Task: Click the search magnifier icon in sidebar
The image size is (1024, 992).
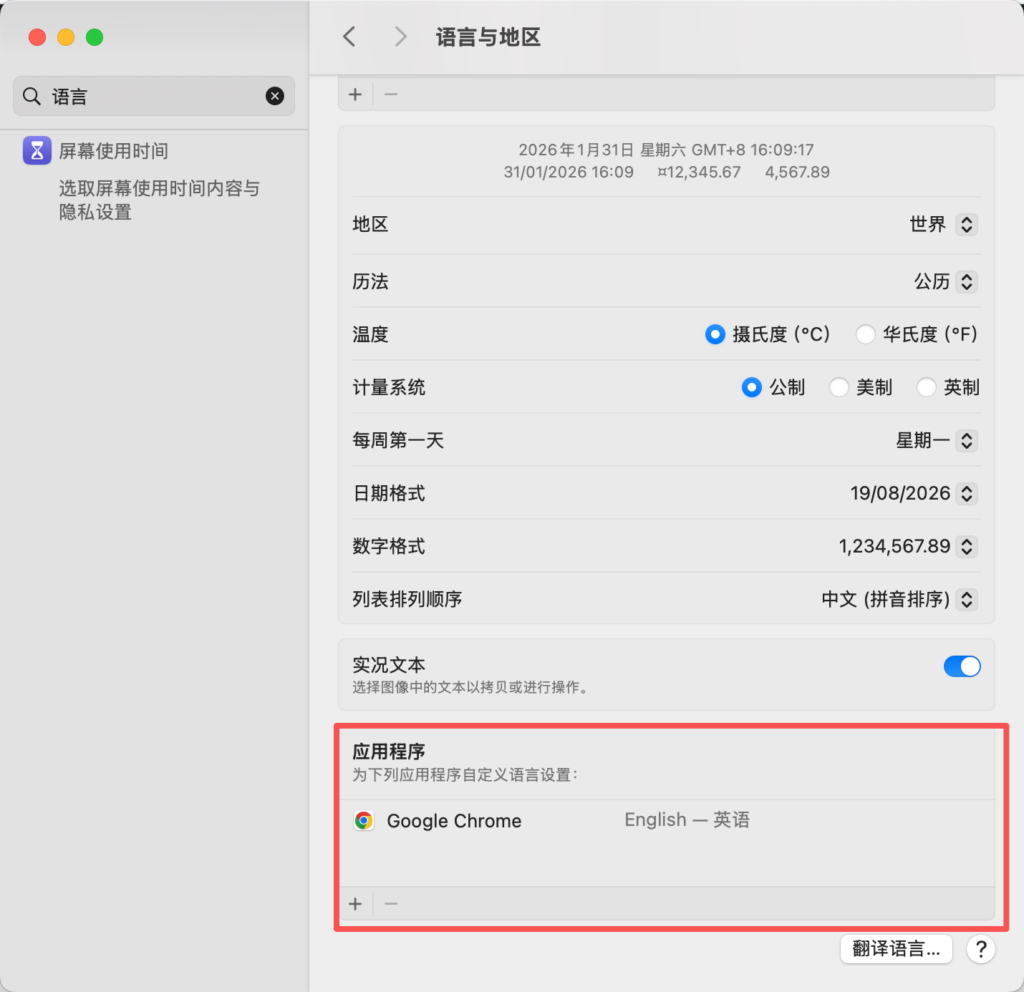Action: (31, 96)
